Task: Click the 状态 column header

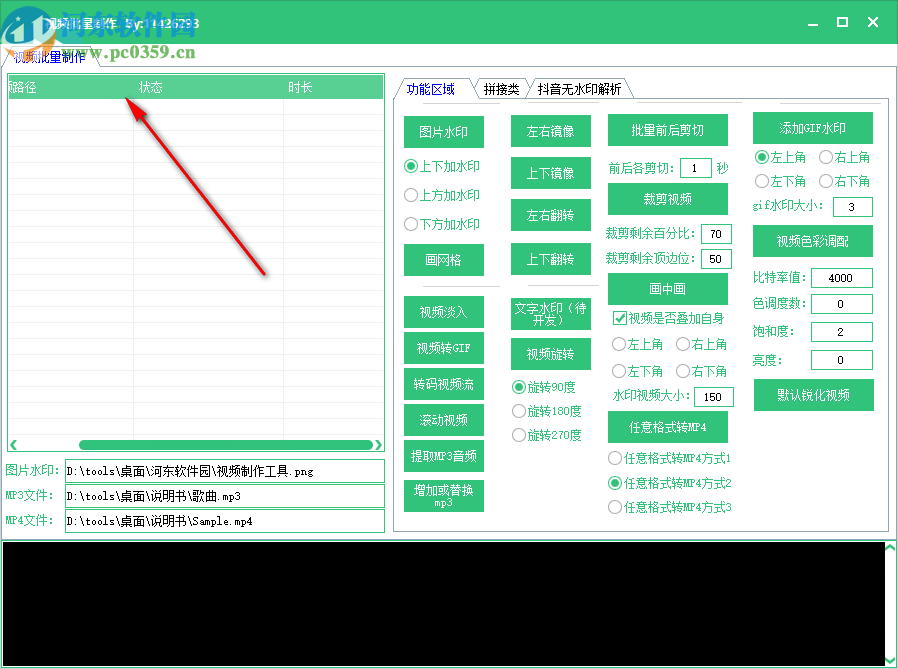Action: 208,87
